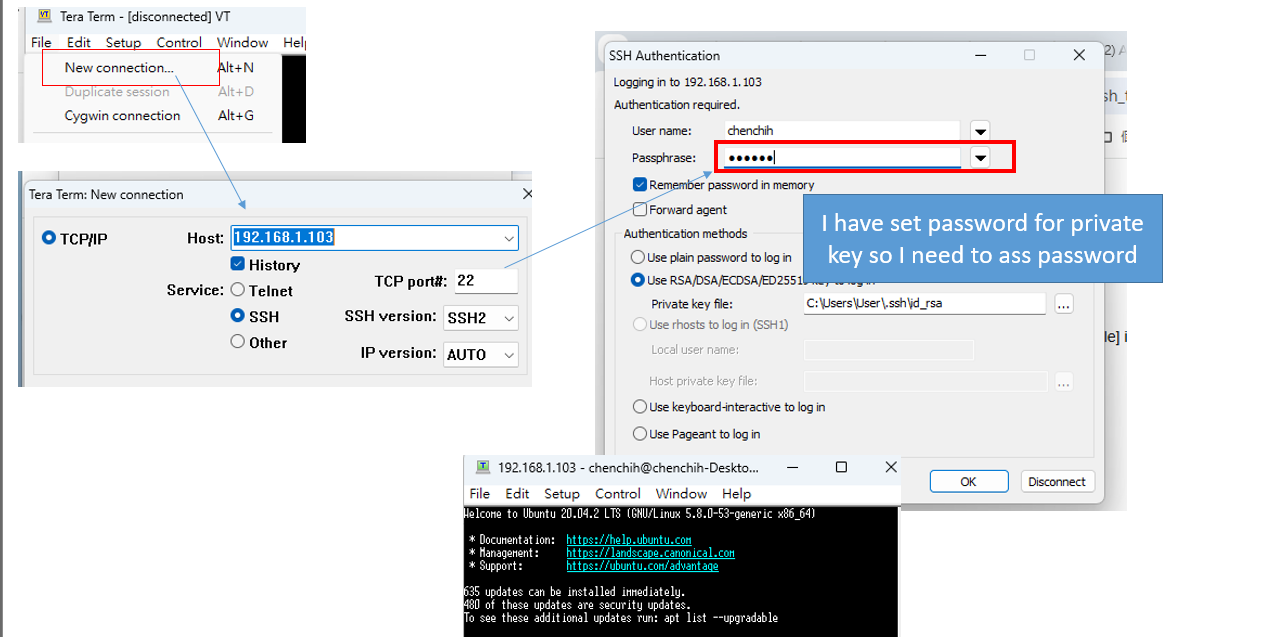The height and width of the screenshot is (637, 1278).
Task: Open the https://ubuntu.com/advantage link
Action: coord(642,566)
